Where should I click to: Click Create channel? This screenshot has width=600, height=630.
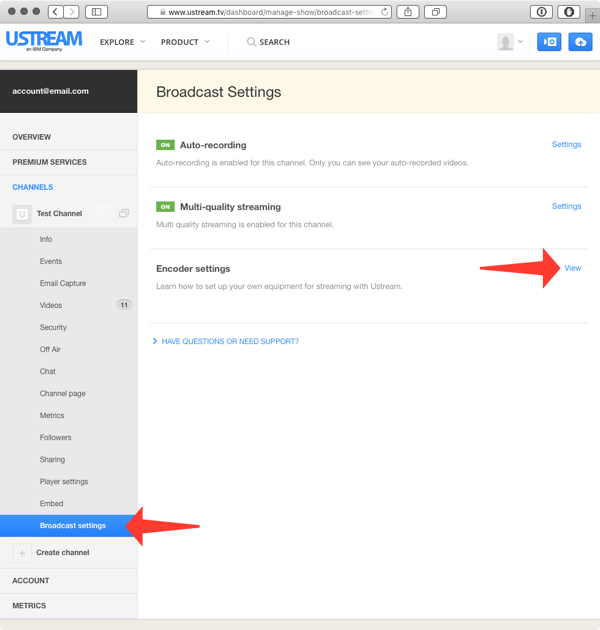(x=63, y=552)
